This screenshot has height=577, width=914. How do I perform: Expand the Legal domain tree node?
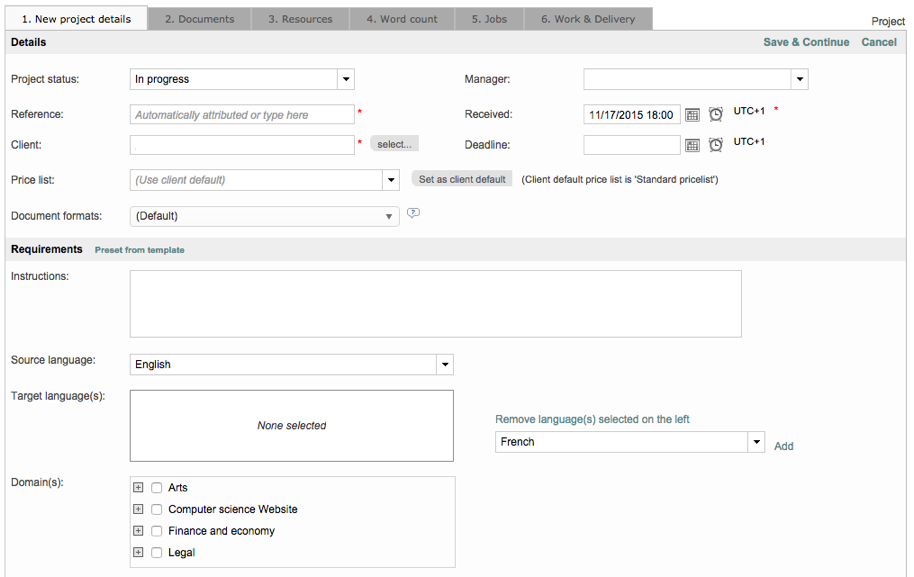point(138,552)
